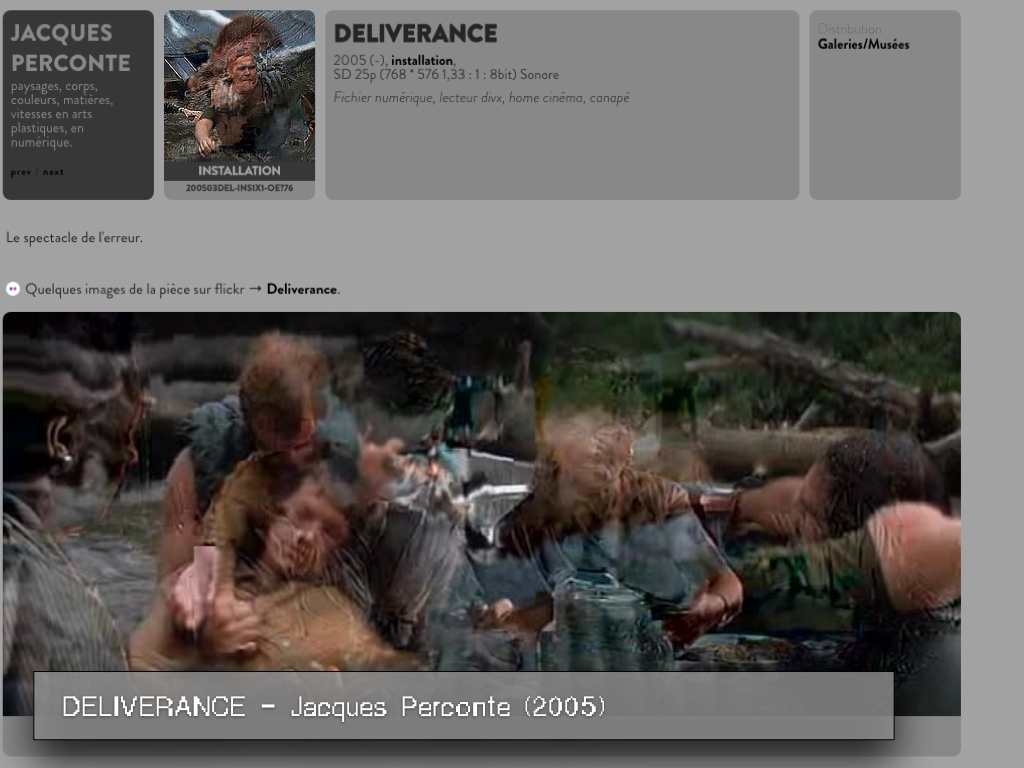Select the SD 25p technical specs line
The height and width of the screenshot is (768, 1024).
446,74
